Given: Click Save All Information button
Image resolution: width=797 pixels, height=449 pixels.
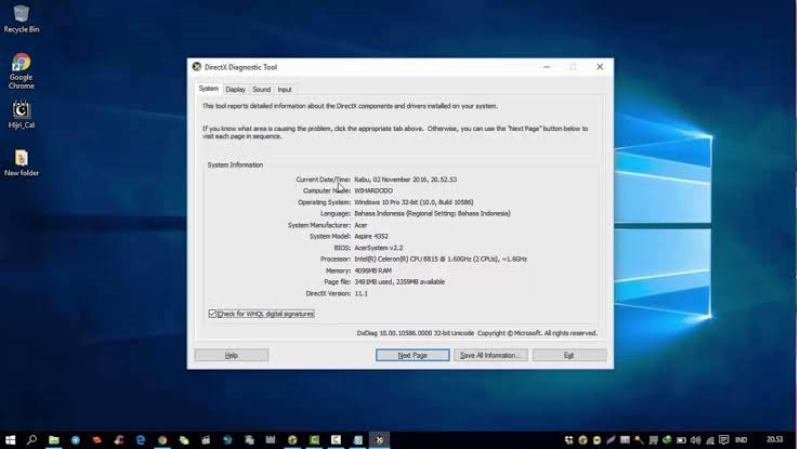Looking at the screenshot, I should coord(491,355).
